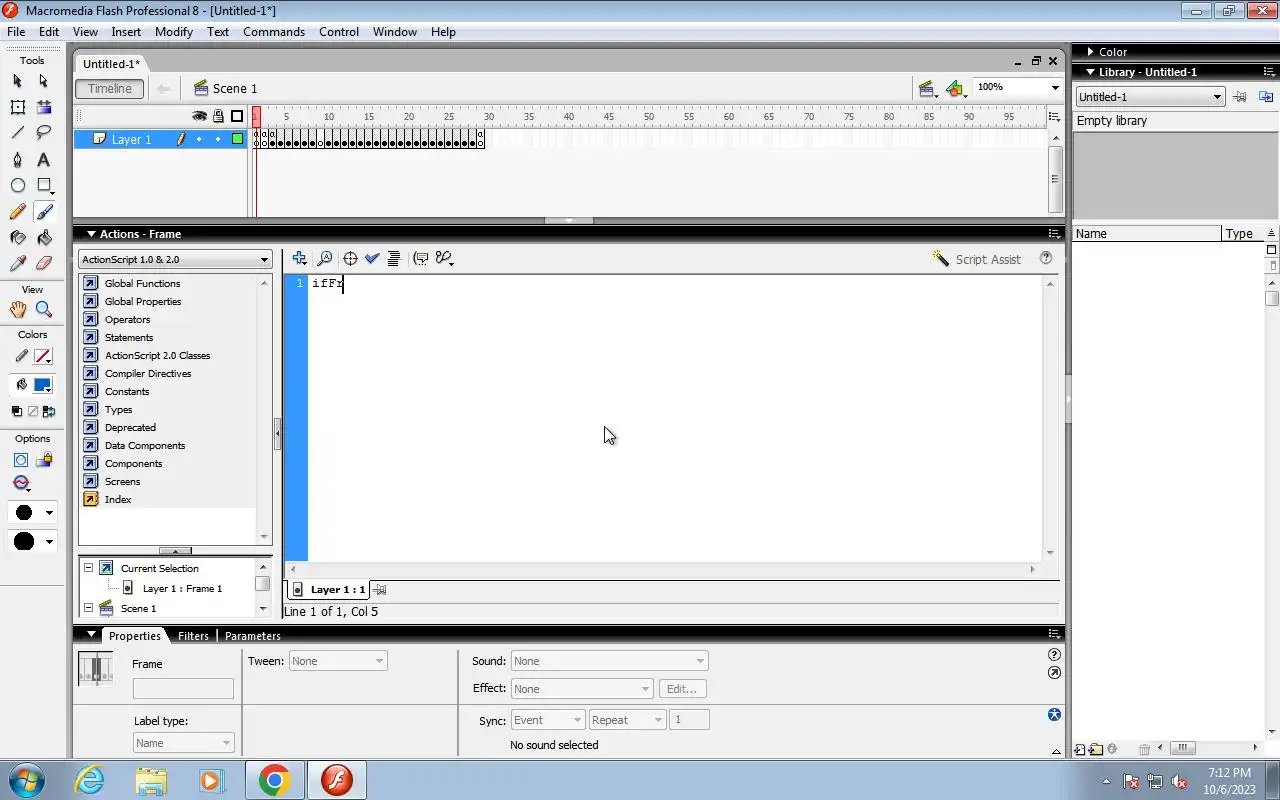
Task: Select the Eyedropper tool
Action: 18,264
